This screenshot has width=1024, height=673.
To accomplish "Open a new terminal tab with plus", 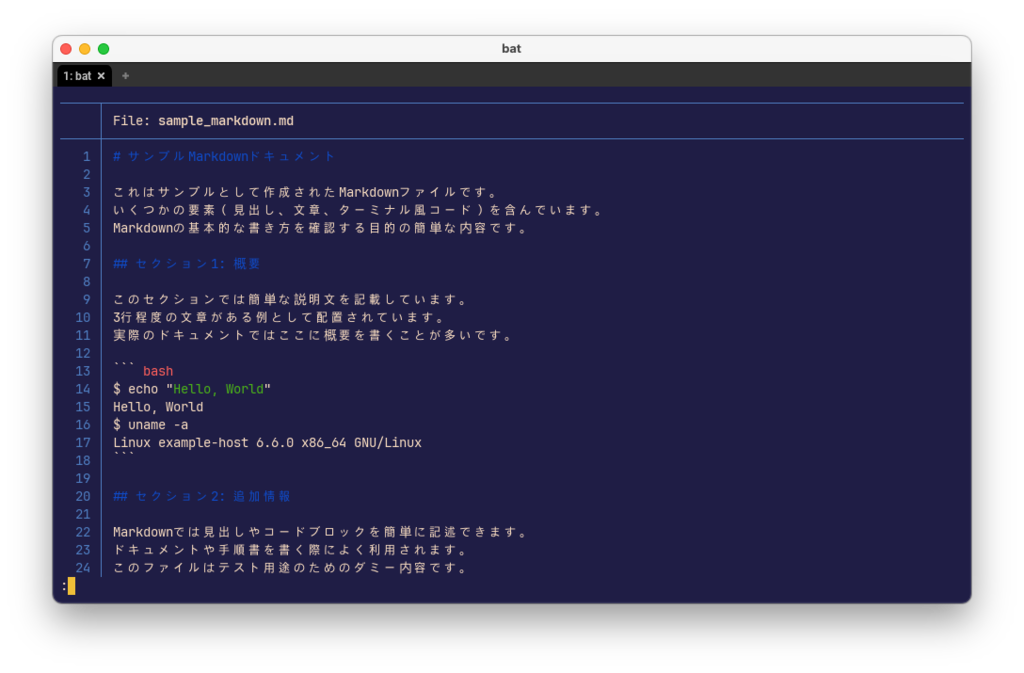I will click(x=125, y=76).
